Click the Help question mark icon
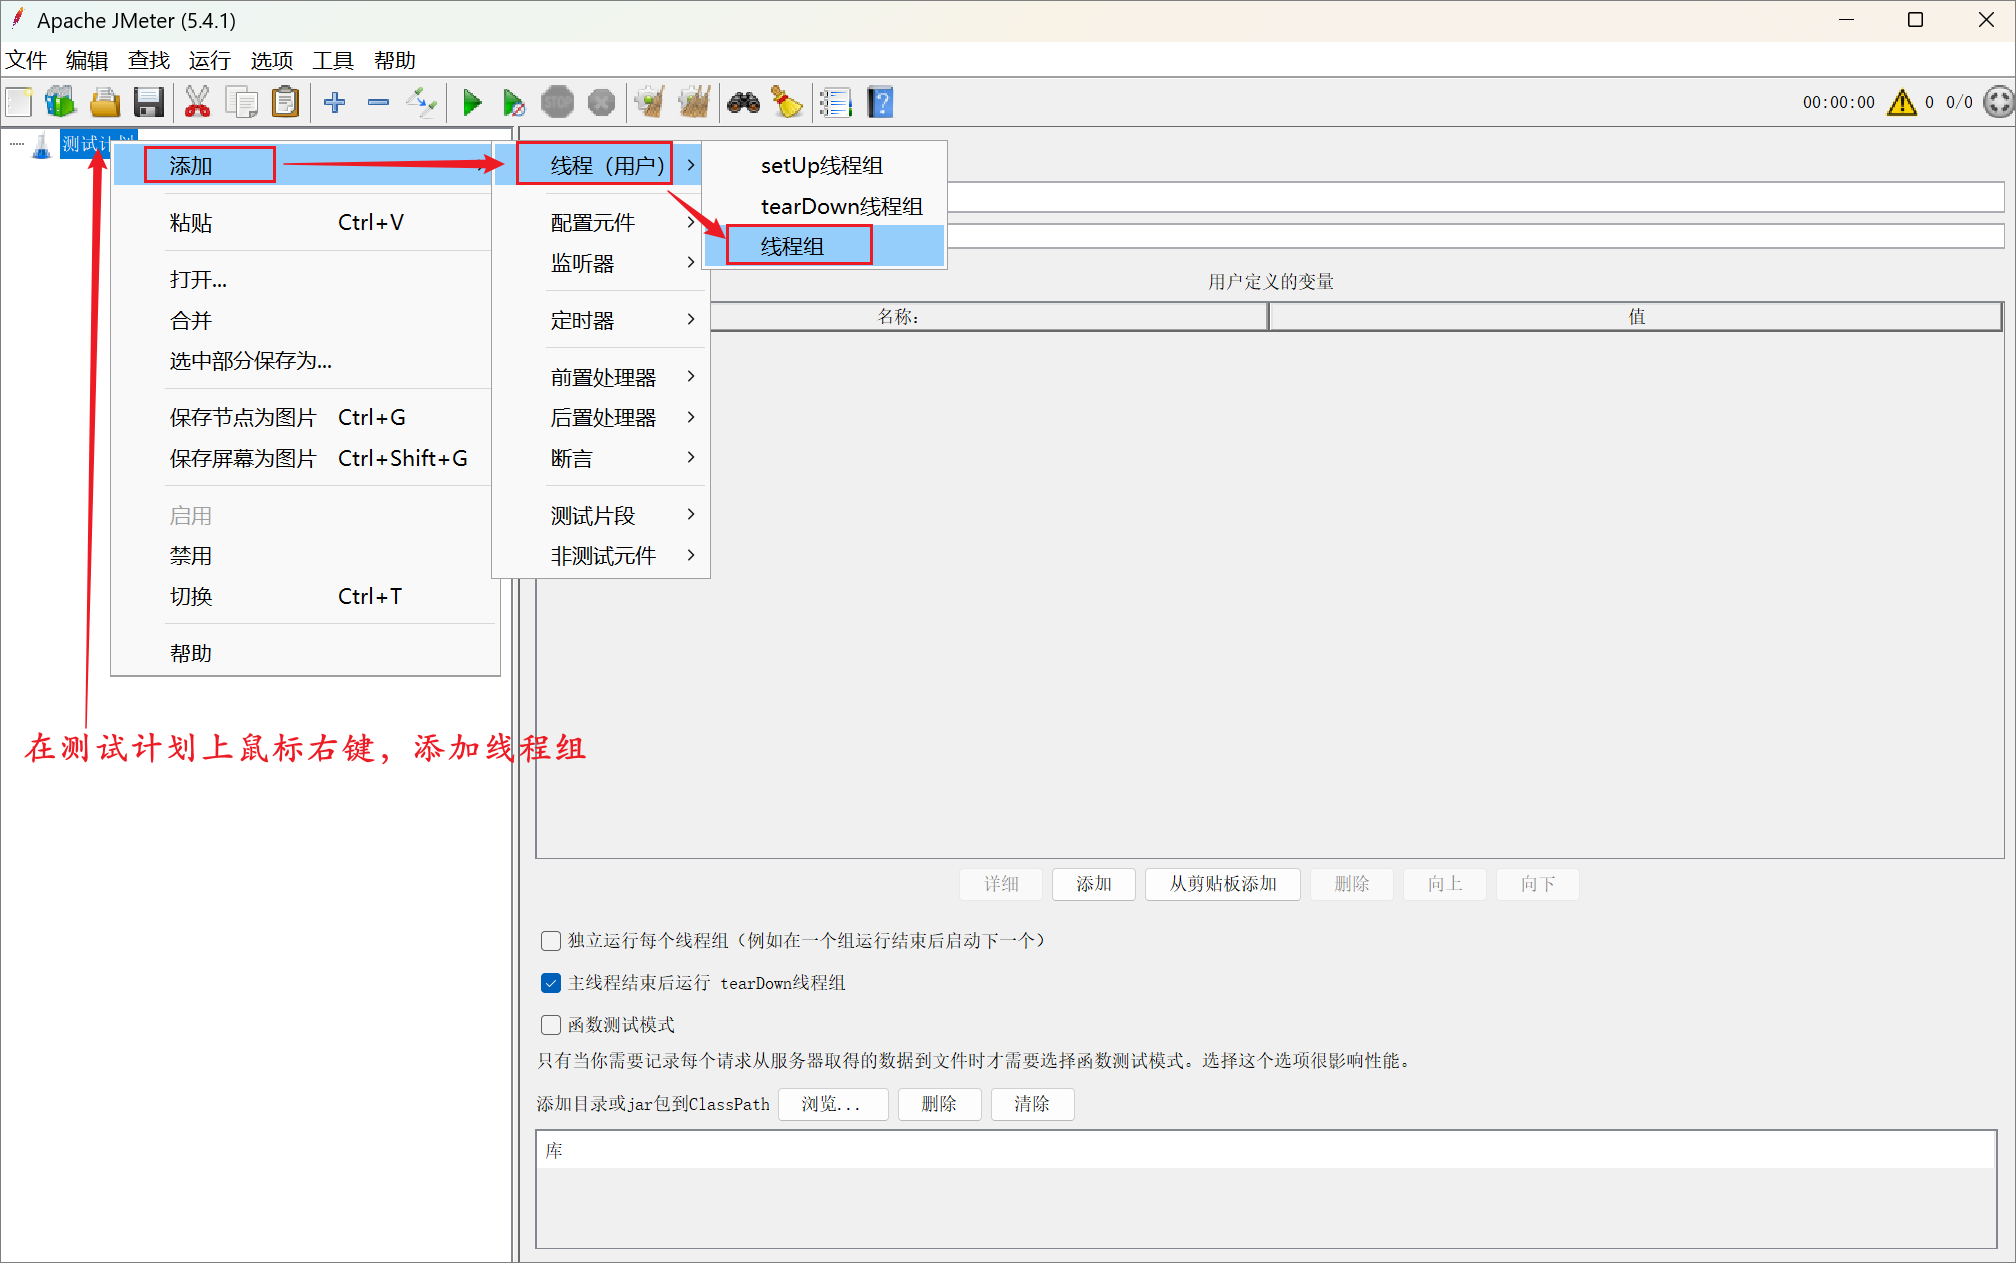2016x1263 pixels. (880, 102)
